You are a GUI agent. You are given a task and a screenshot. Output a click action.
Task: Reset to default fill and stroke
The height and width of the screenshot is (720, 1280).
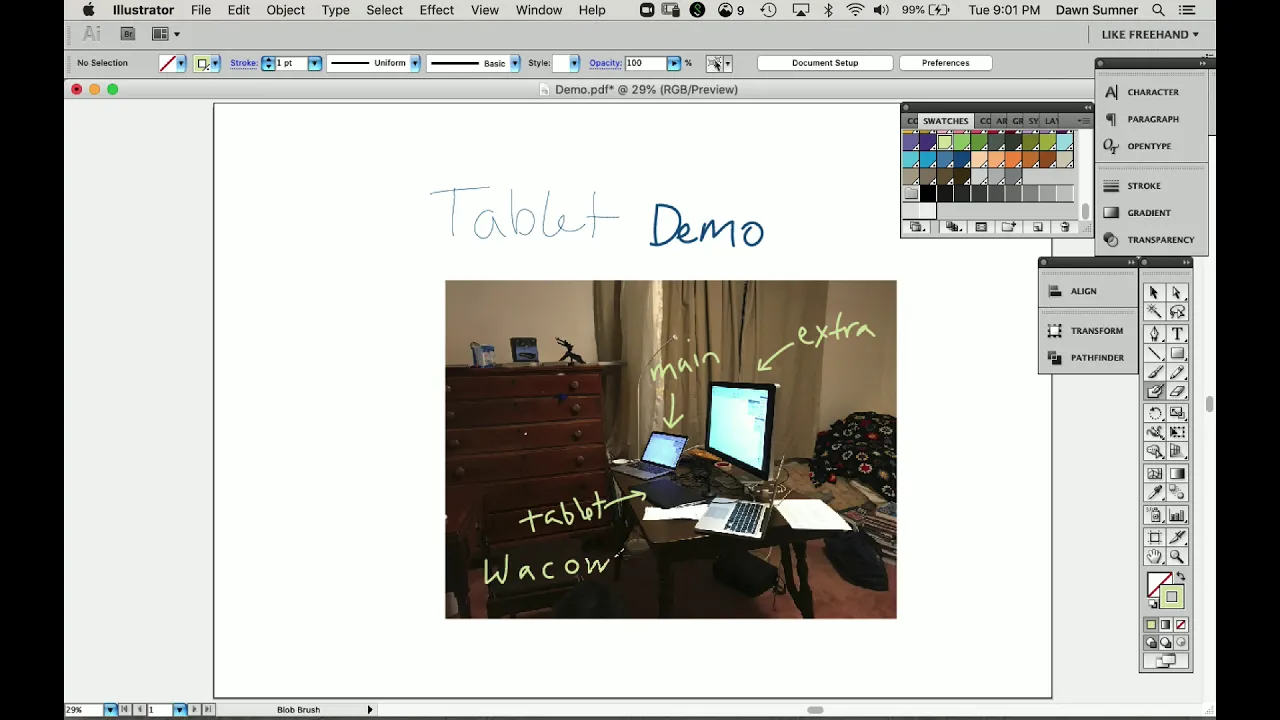tap(1153, 603)
